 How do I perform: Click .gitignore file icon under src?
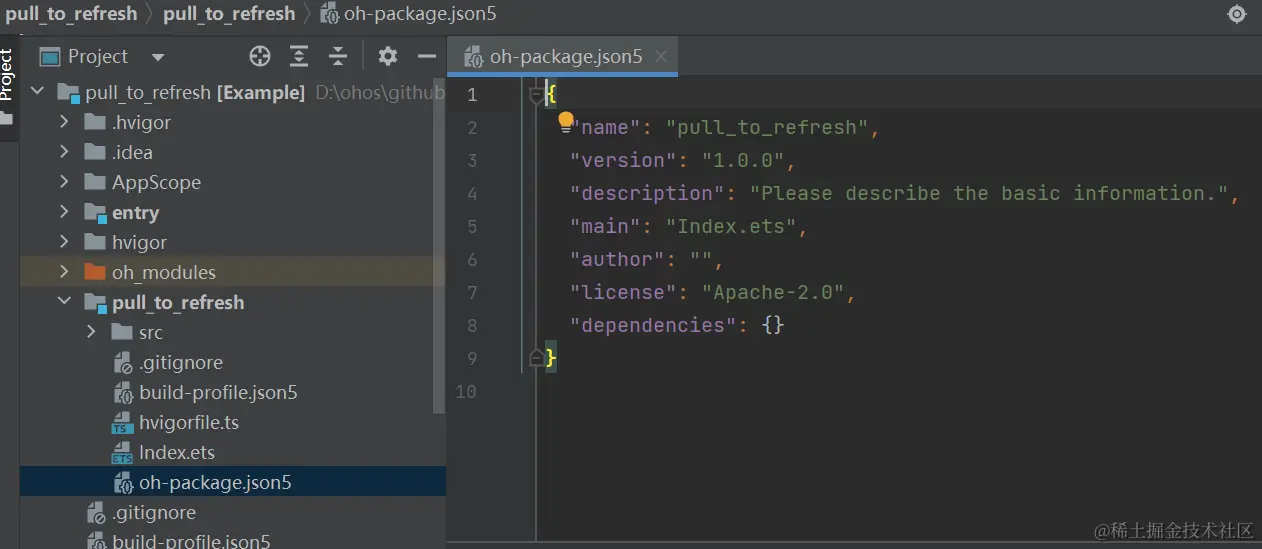[123, 363]
